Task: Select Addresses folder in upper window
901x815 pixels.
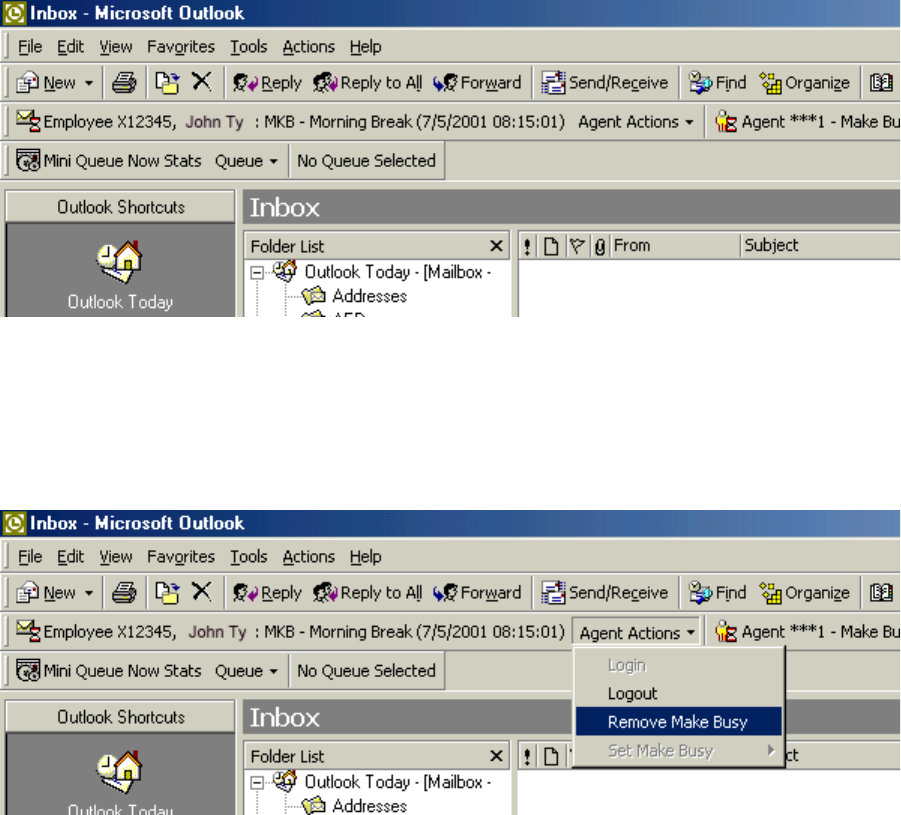Action: [369, 296]
